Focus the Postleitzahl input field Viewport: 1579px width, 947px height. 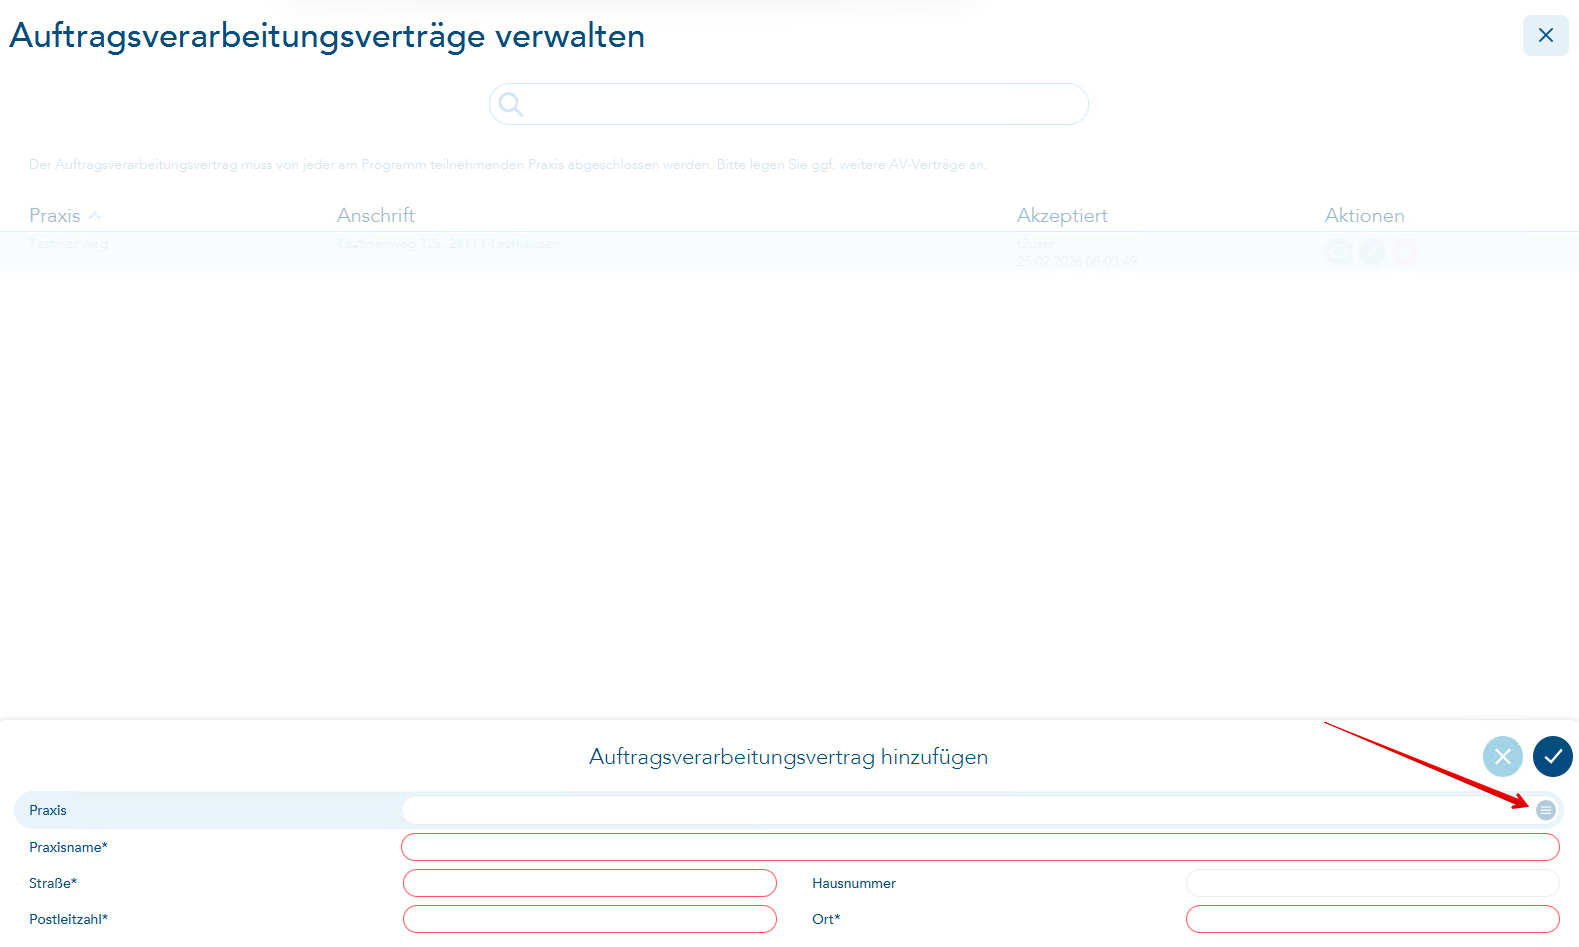point(590,919)
